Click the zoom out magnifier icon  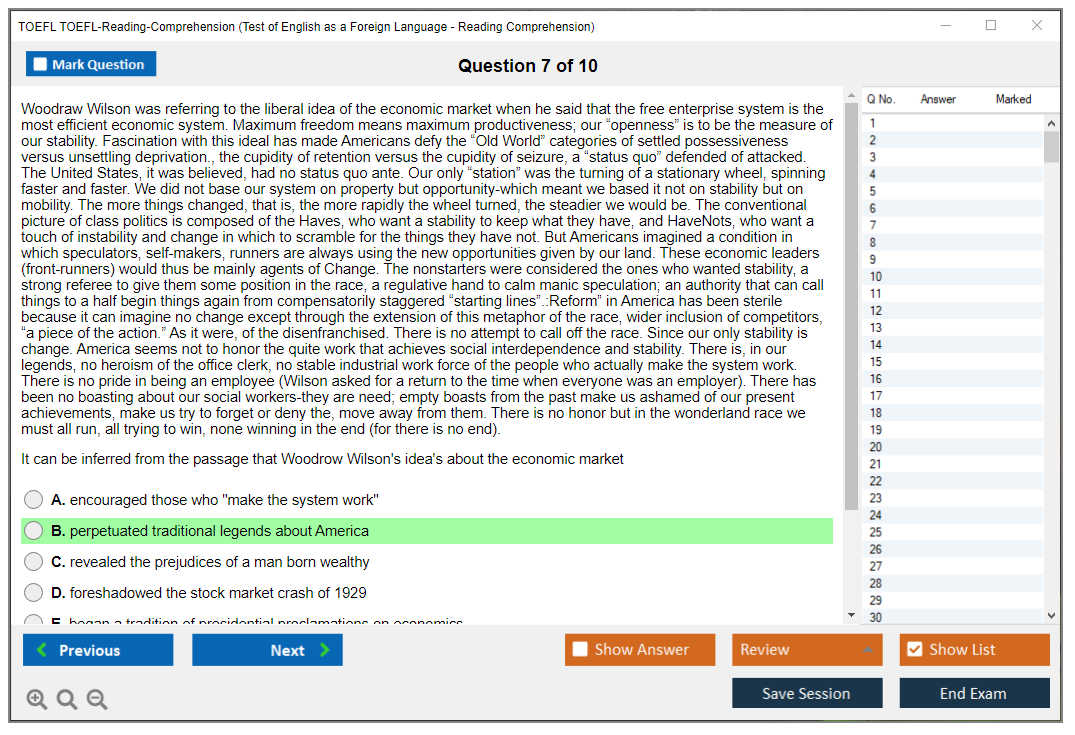point(97,699)
